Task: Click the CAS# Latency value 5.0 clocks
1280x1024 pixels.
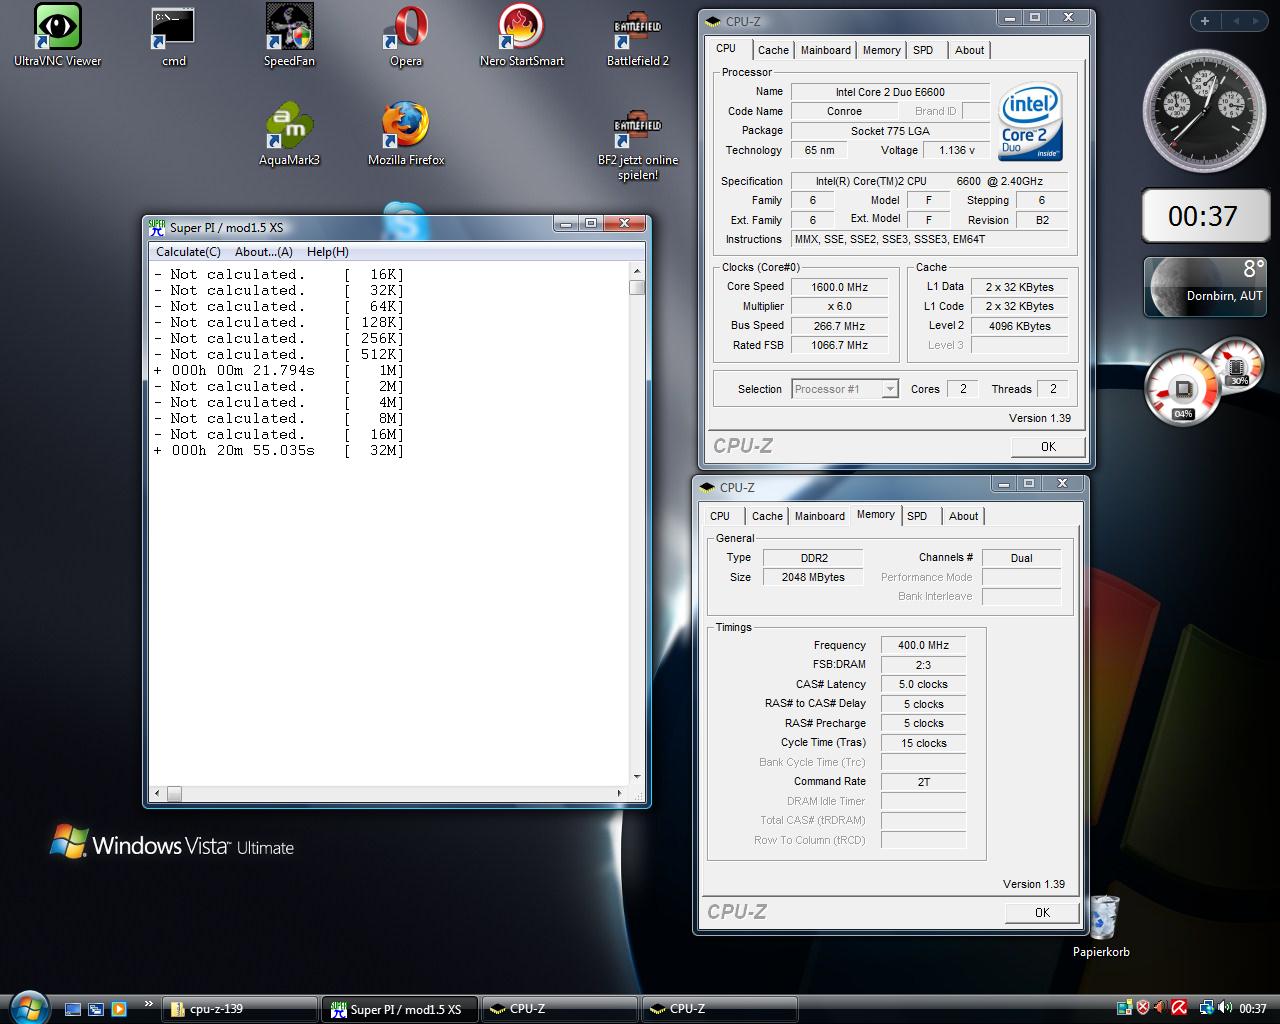Action: click(x=923, y=684)
